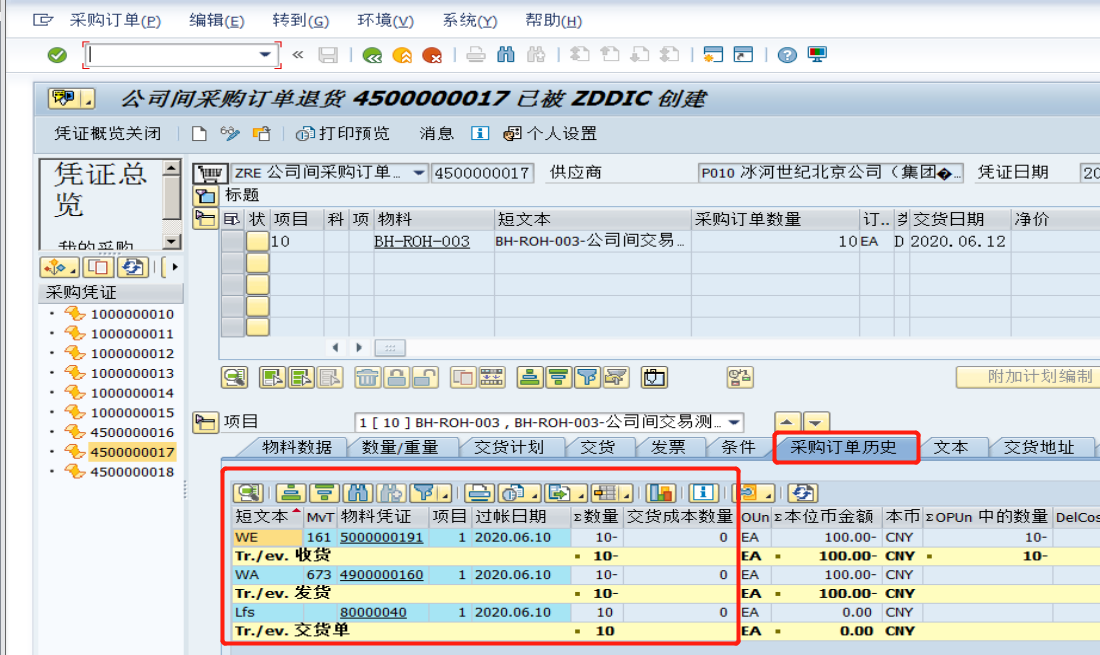Expand the 标题 header section icon
The image size is (1100, 655).
tap(205, 196)
